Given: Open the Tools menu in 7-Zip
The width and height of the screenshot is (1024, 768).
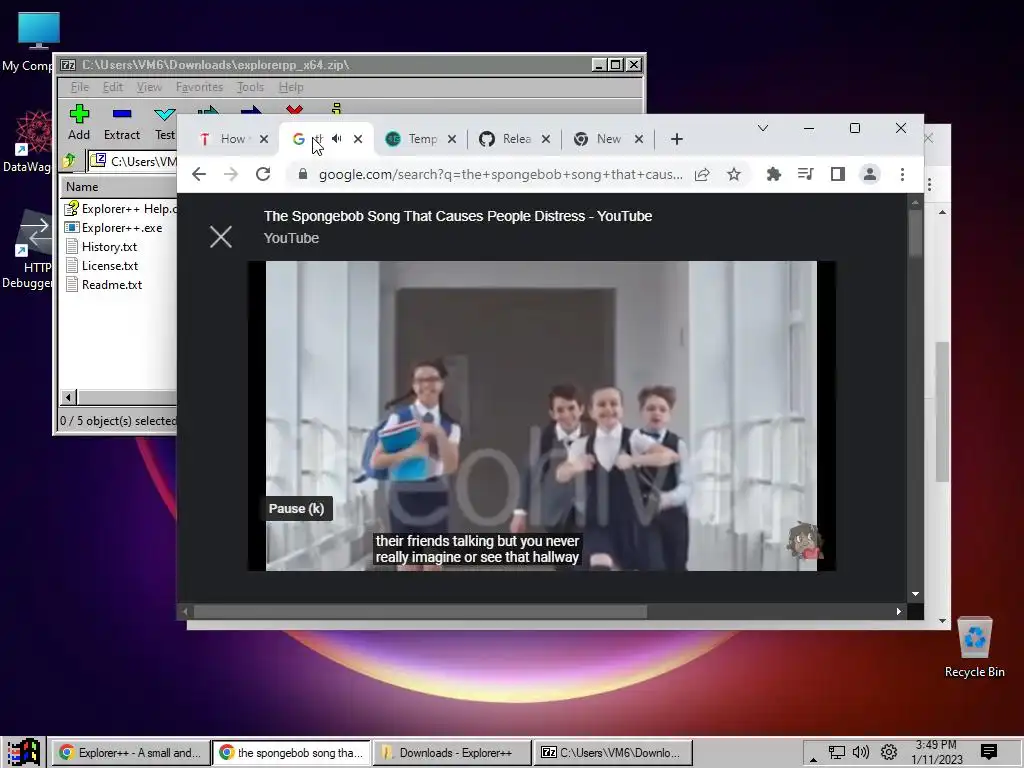Looking at the screenshot, I should click(x=250, y=87).
